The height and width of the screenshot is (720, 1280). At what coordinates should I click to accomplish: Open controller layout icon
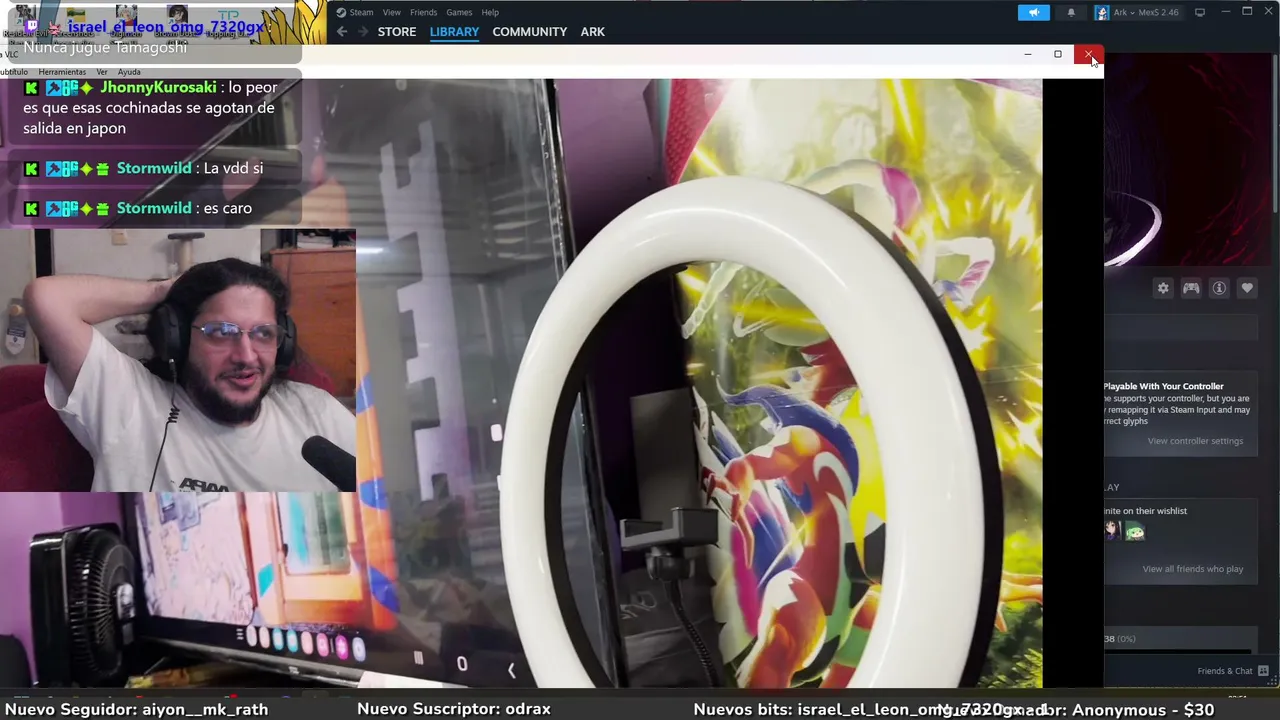point(1191,288)
